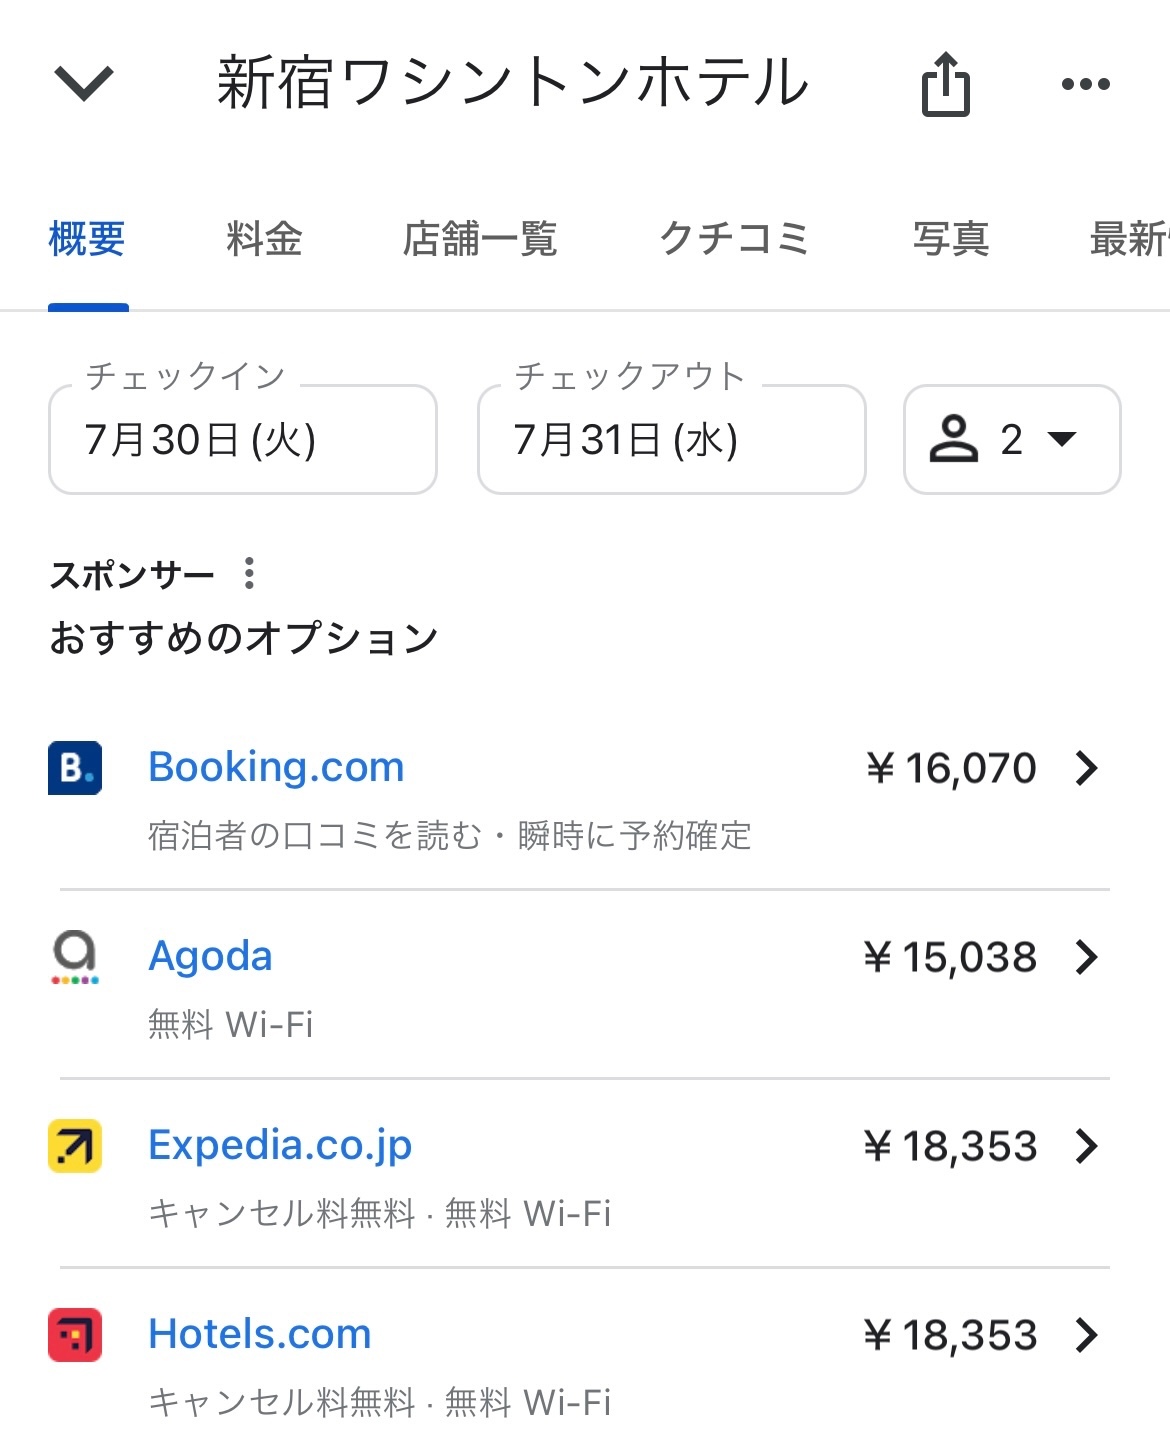Open sponsor info vertical dots menu
1170x1452 pixels.
[249, 574]
